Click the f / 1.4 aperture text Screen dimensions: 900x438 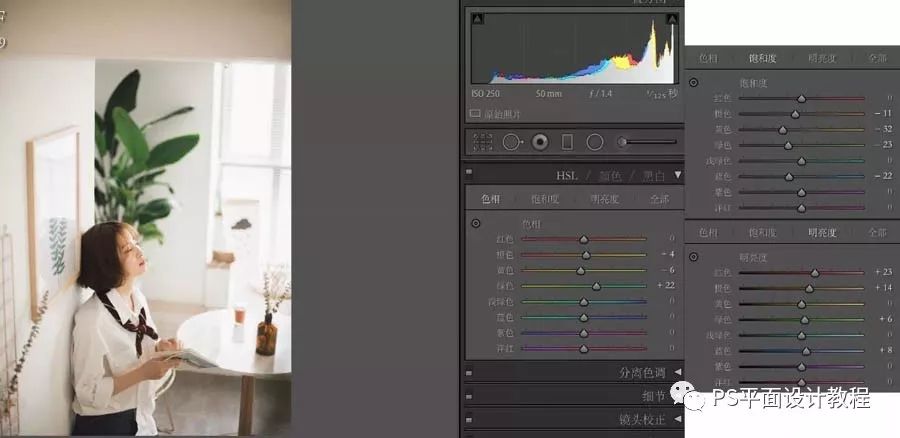(x=600, y=94)
